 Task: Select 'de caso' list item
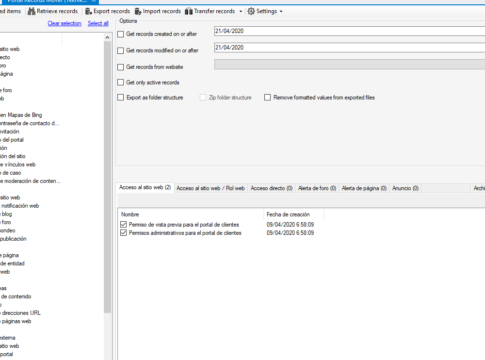coord(11,173)
